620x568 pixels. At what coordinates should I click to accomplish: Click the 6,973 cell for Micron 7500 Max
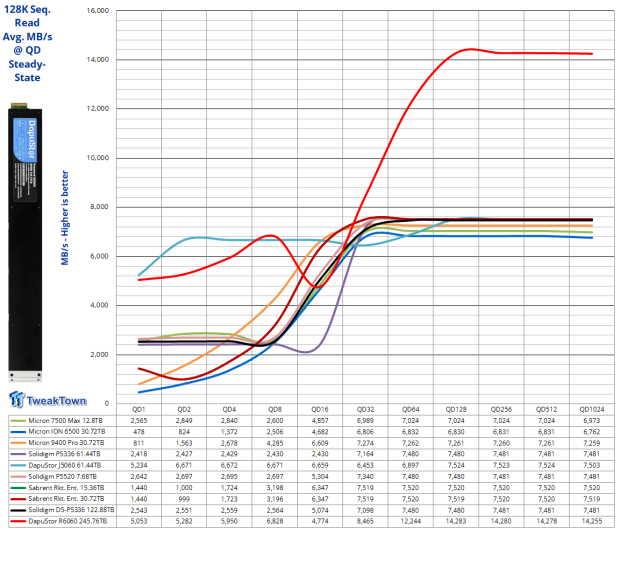click(x=592, y=421)
